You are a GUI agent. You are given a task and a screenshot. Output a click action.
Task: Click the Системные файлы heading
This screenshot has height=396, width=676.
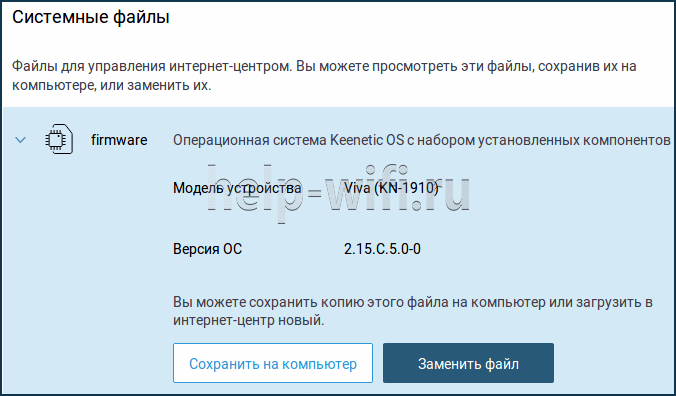click(91, 17)
